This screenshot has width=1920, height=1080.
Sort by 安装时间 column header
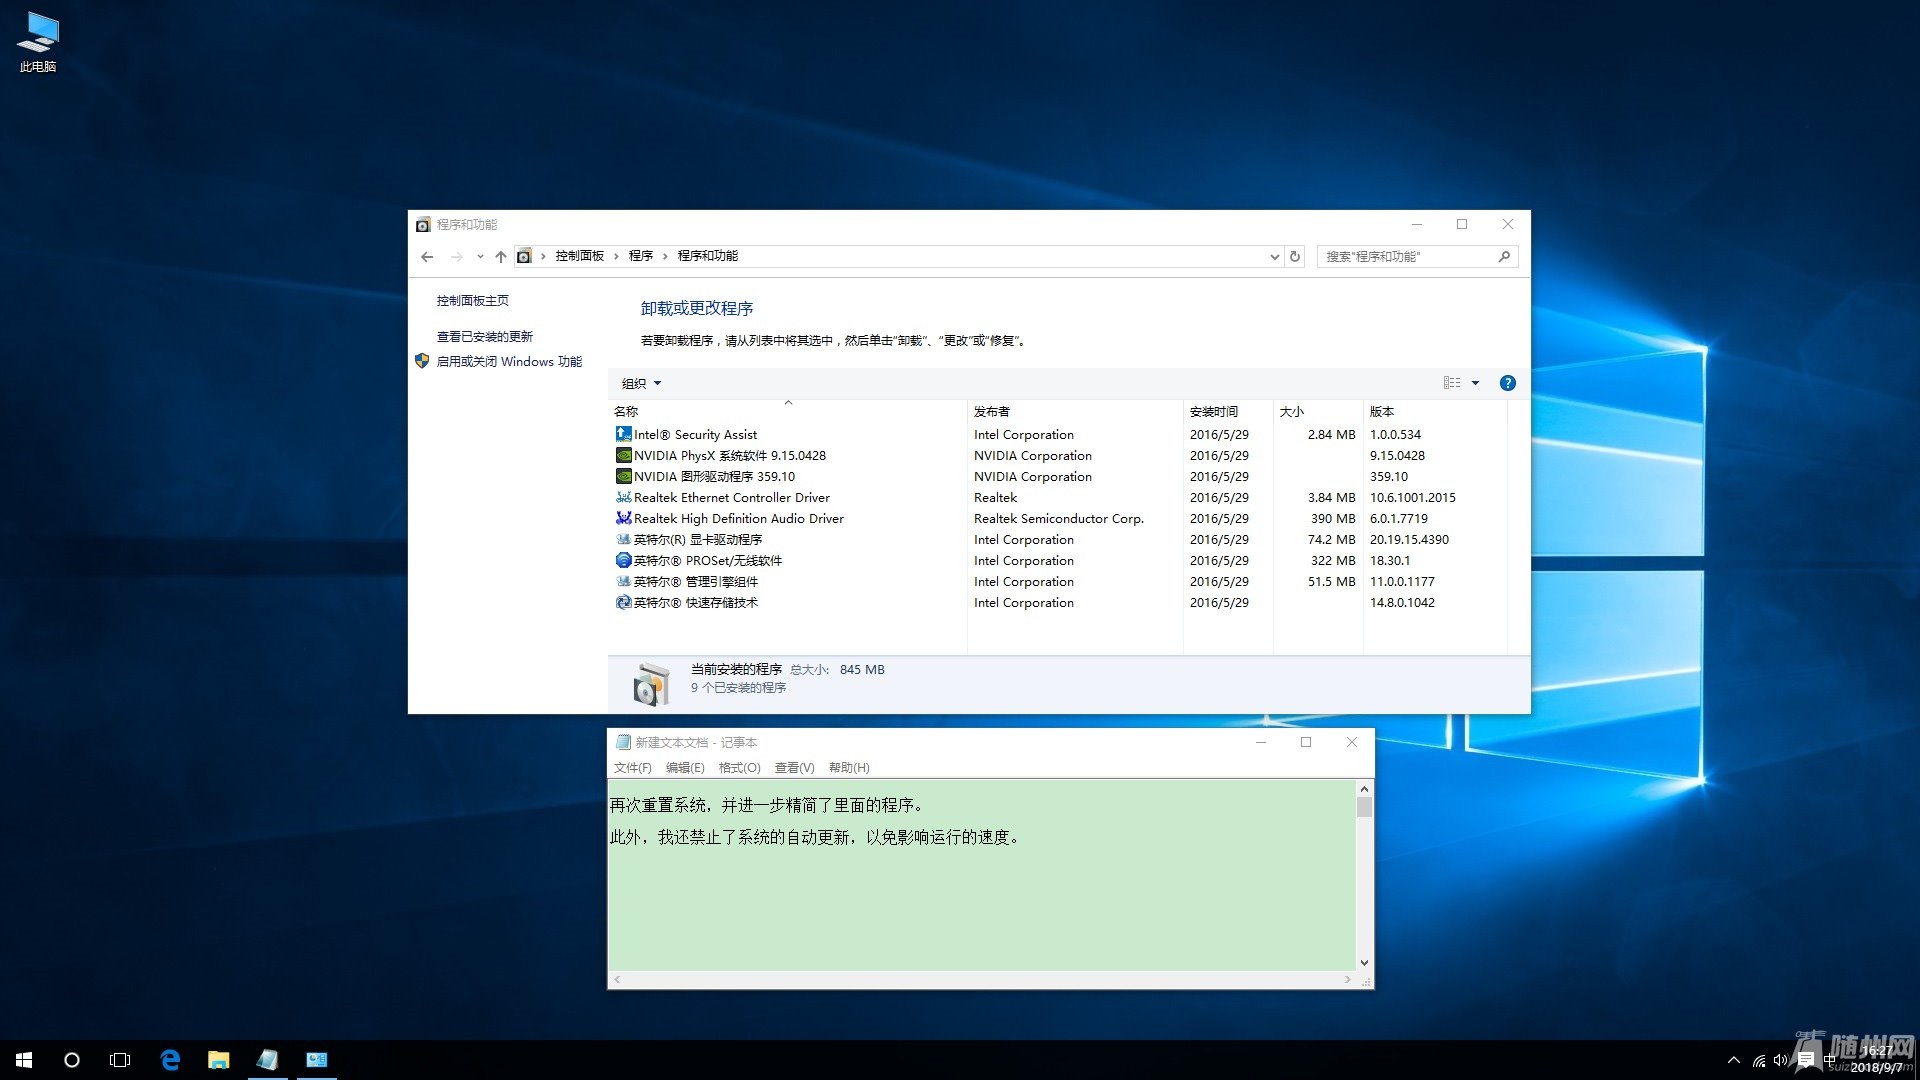[x=1228, y=411]
